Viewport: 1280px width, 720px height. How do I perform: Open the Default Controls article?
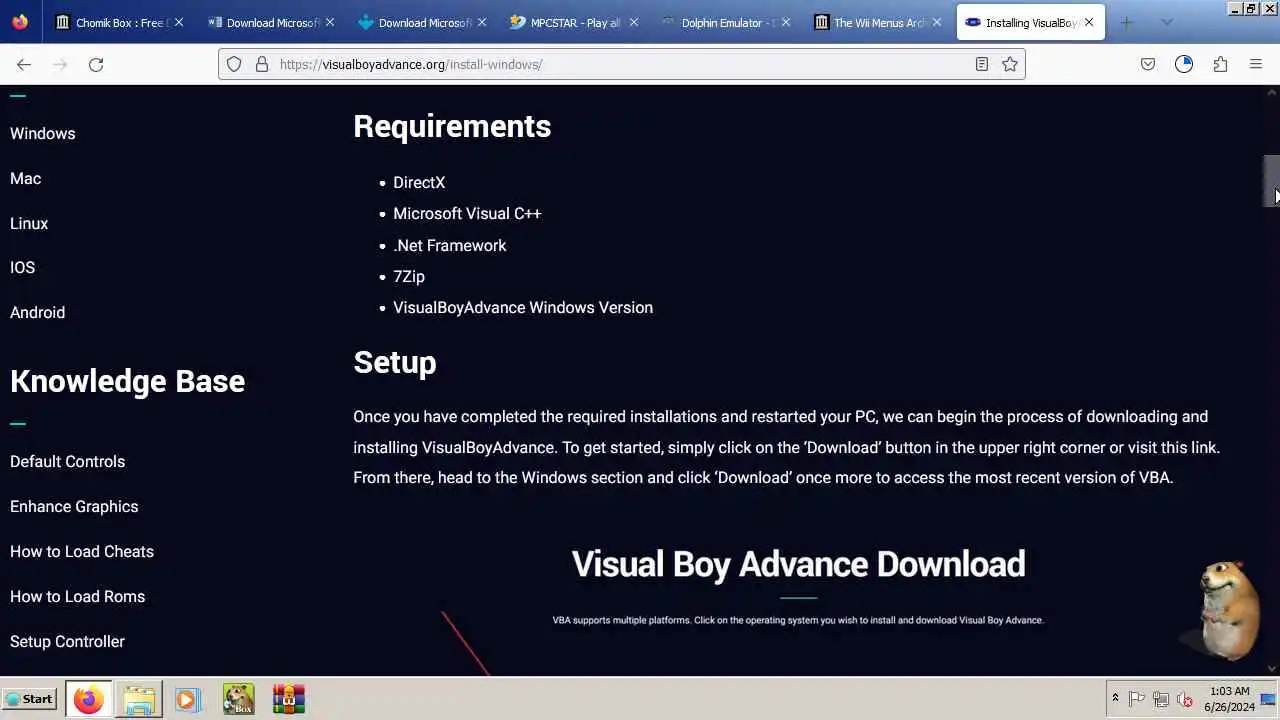click(x=68, y=461)
